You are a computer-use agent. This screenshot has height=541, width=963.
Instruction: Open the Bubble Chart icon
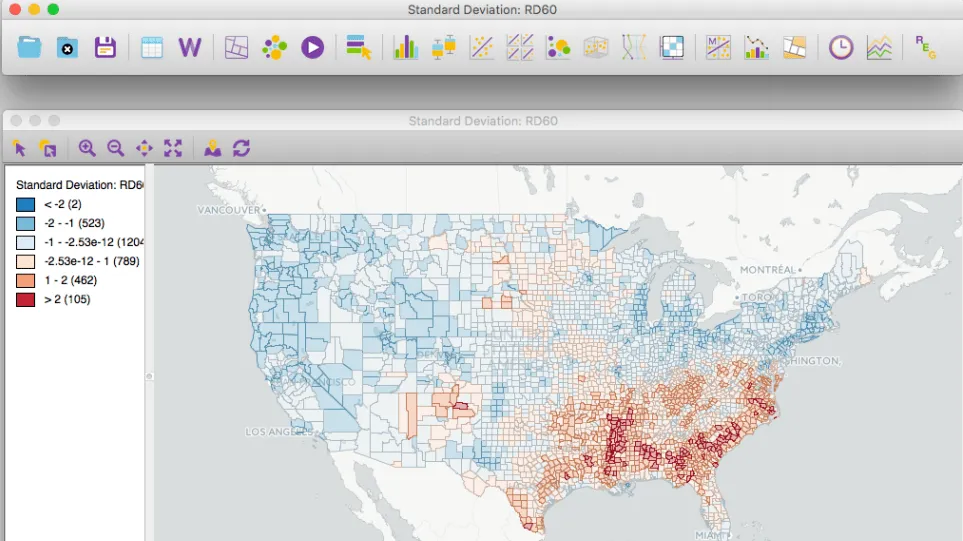[558, 47]
